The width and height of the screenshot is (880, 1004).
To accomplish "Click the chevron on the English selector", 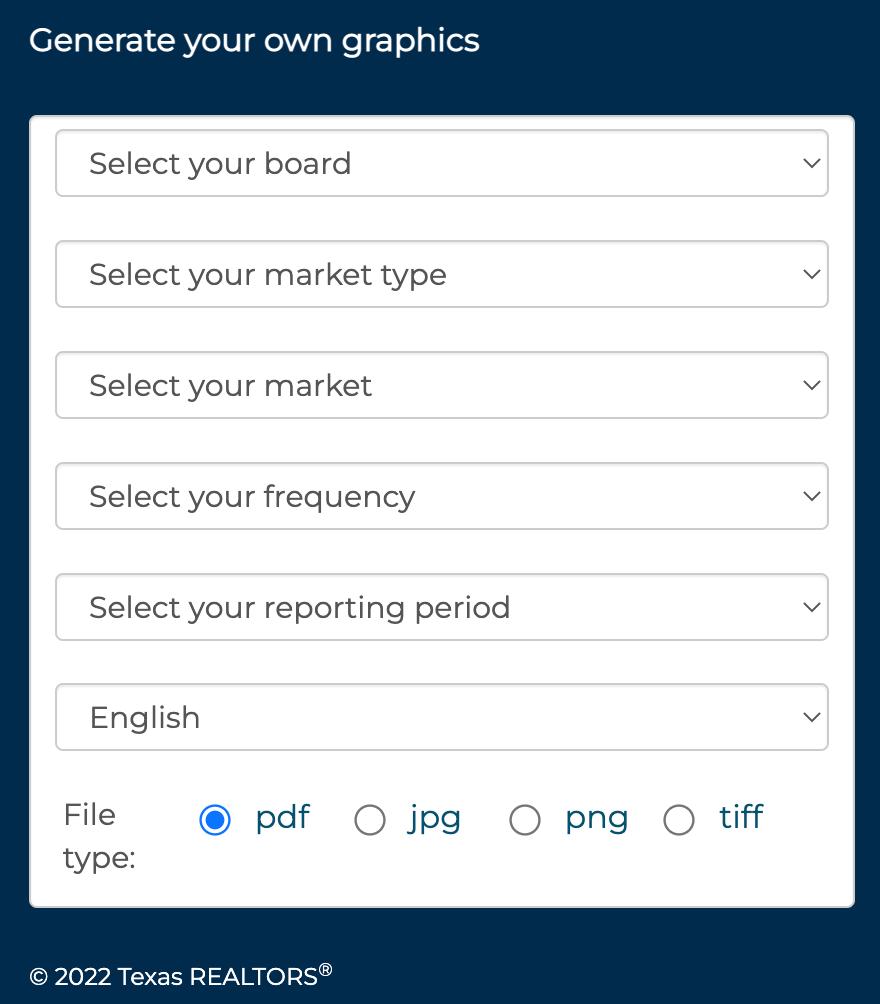I will [x=811, y=717].
